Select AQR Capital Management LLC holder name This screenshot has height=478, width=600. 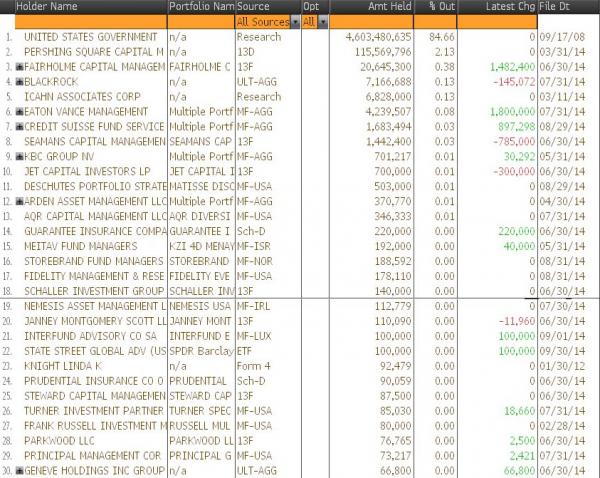point(95,216)
